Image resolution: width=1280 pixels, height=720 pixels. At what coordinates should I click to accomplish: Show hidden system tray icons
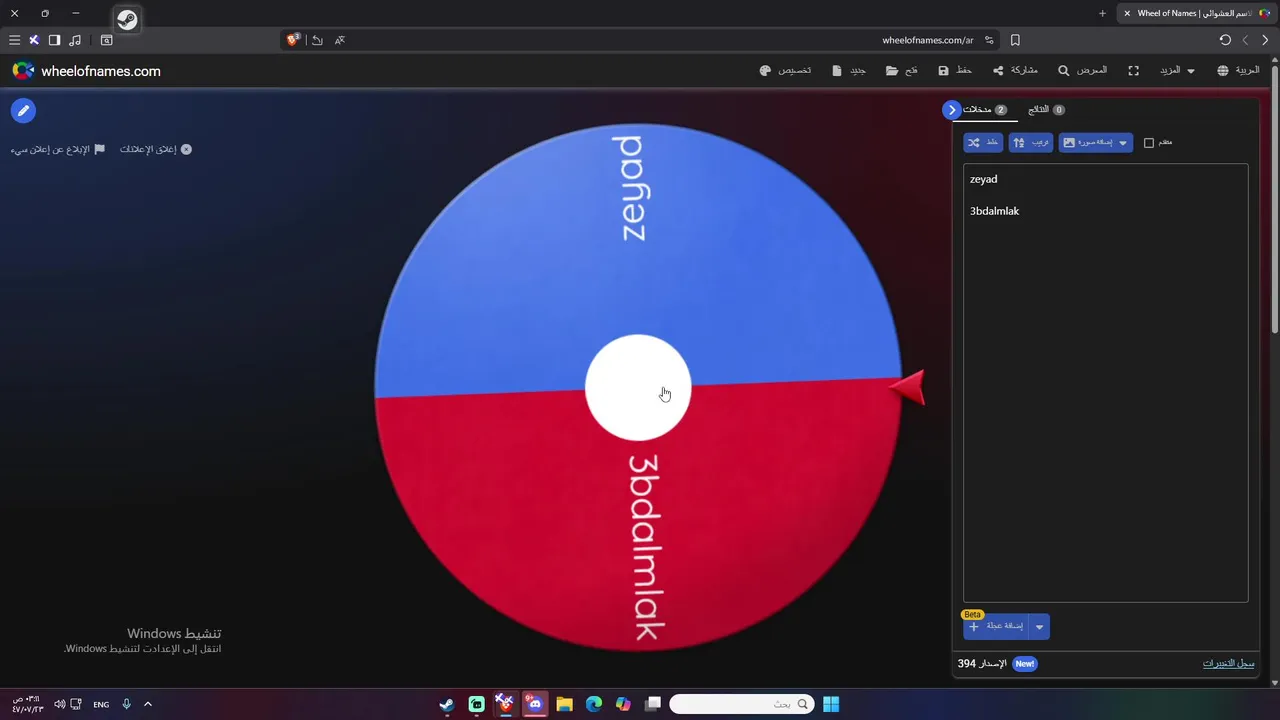147,704
